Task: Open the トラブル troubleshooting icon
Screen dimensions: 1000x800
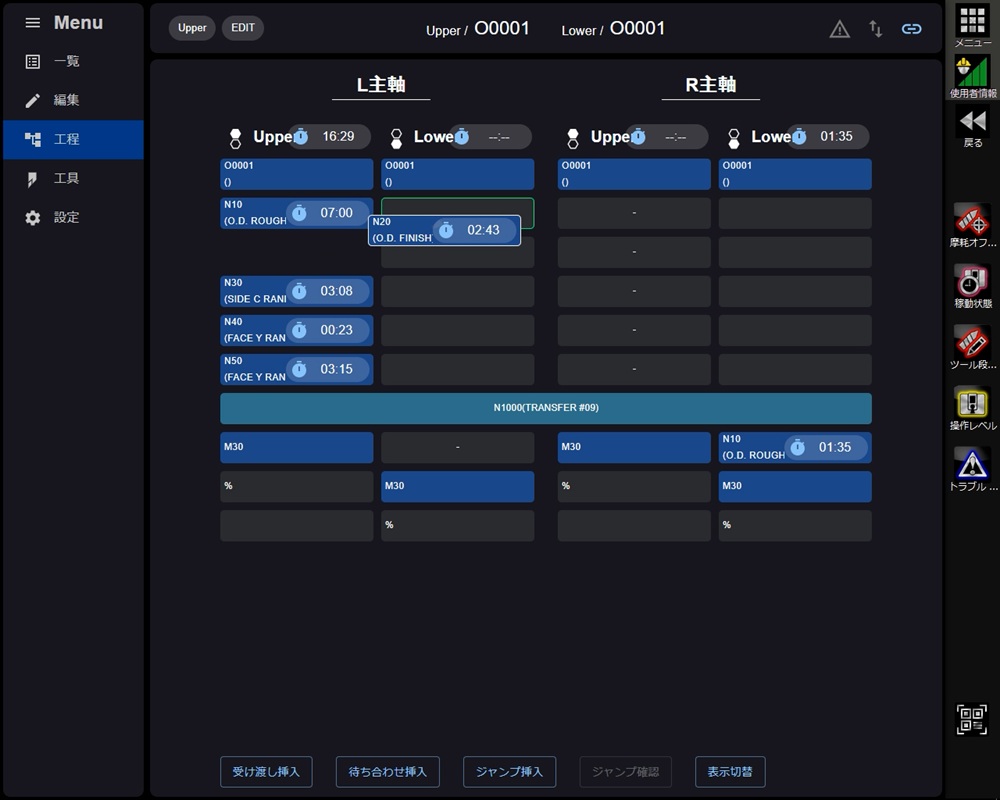Action: [972, 466]
